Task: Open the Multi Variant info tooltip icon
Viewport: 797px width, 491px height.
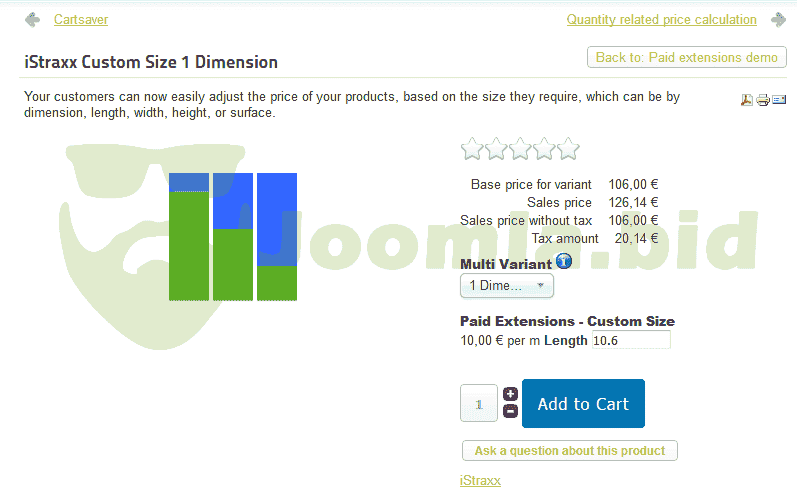Action: point(564,261)
